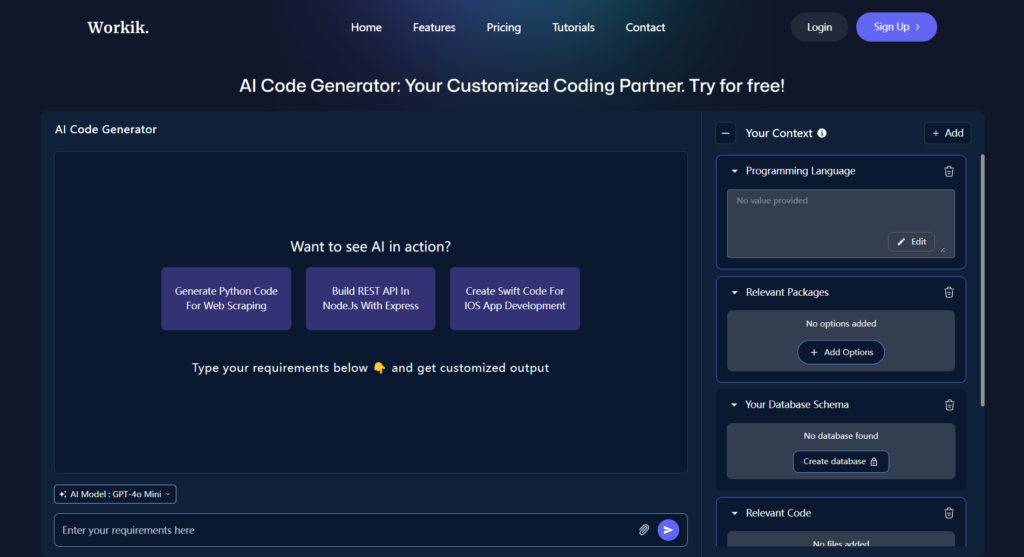Open the Pricing page
Screen dimensions: 1024x557
504,27
